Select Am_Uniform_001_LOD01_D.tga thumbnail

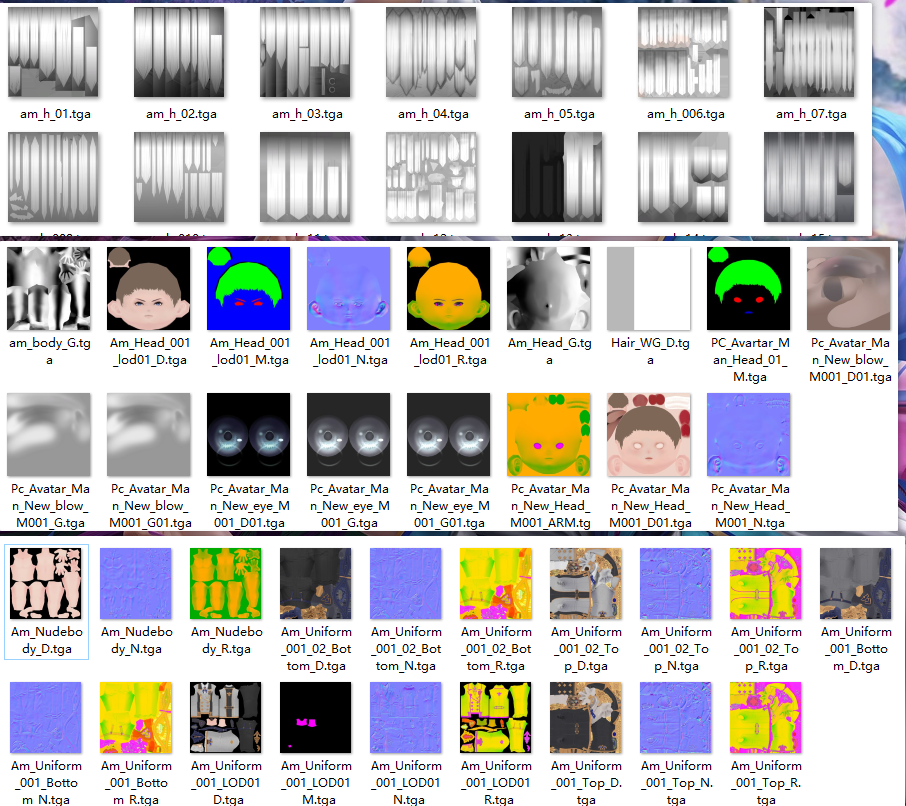(226, 718)
